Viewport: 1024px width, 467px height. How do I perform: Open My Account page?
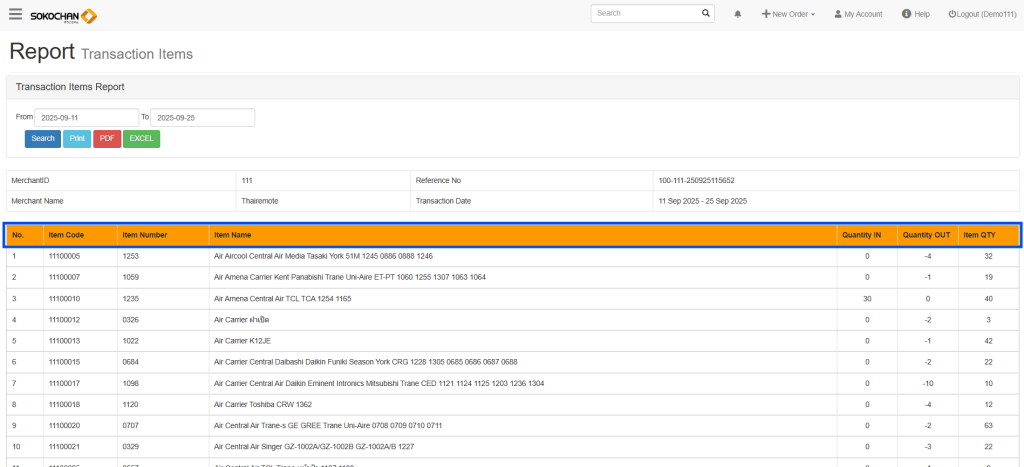click(x=858, y=15)
